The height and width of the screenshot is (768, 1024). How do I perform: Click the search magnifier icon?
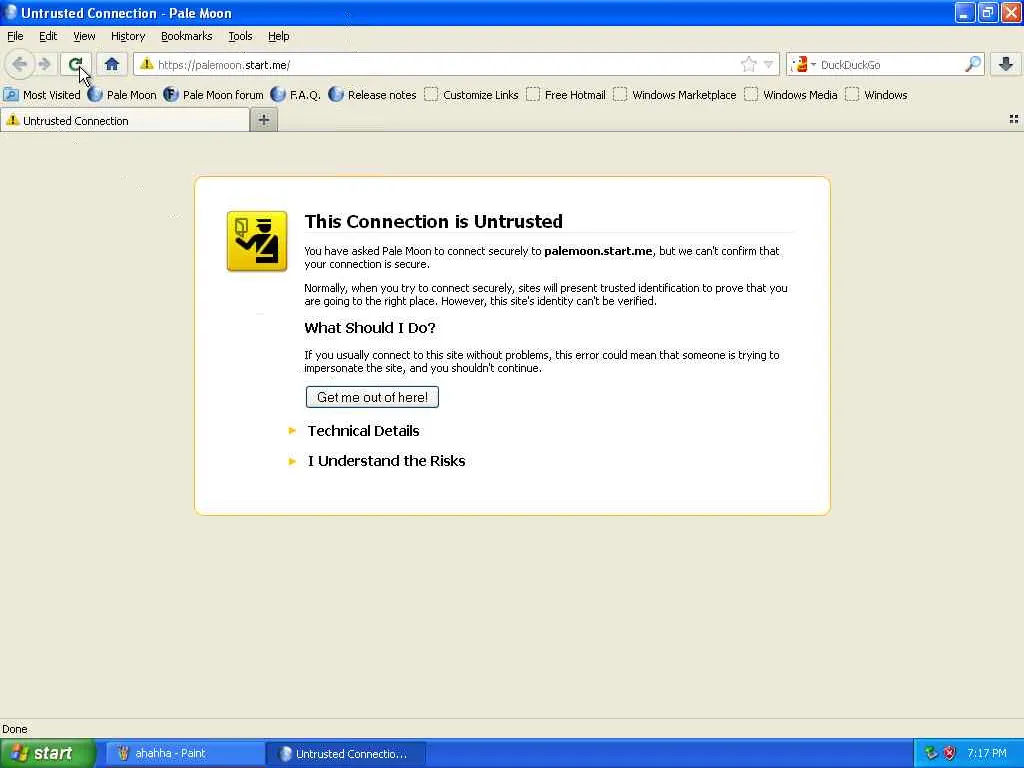[972, 64]
